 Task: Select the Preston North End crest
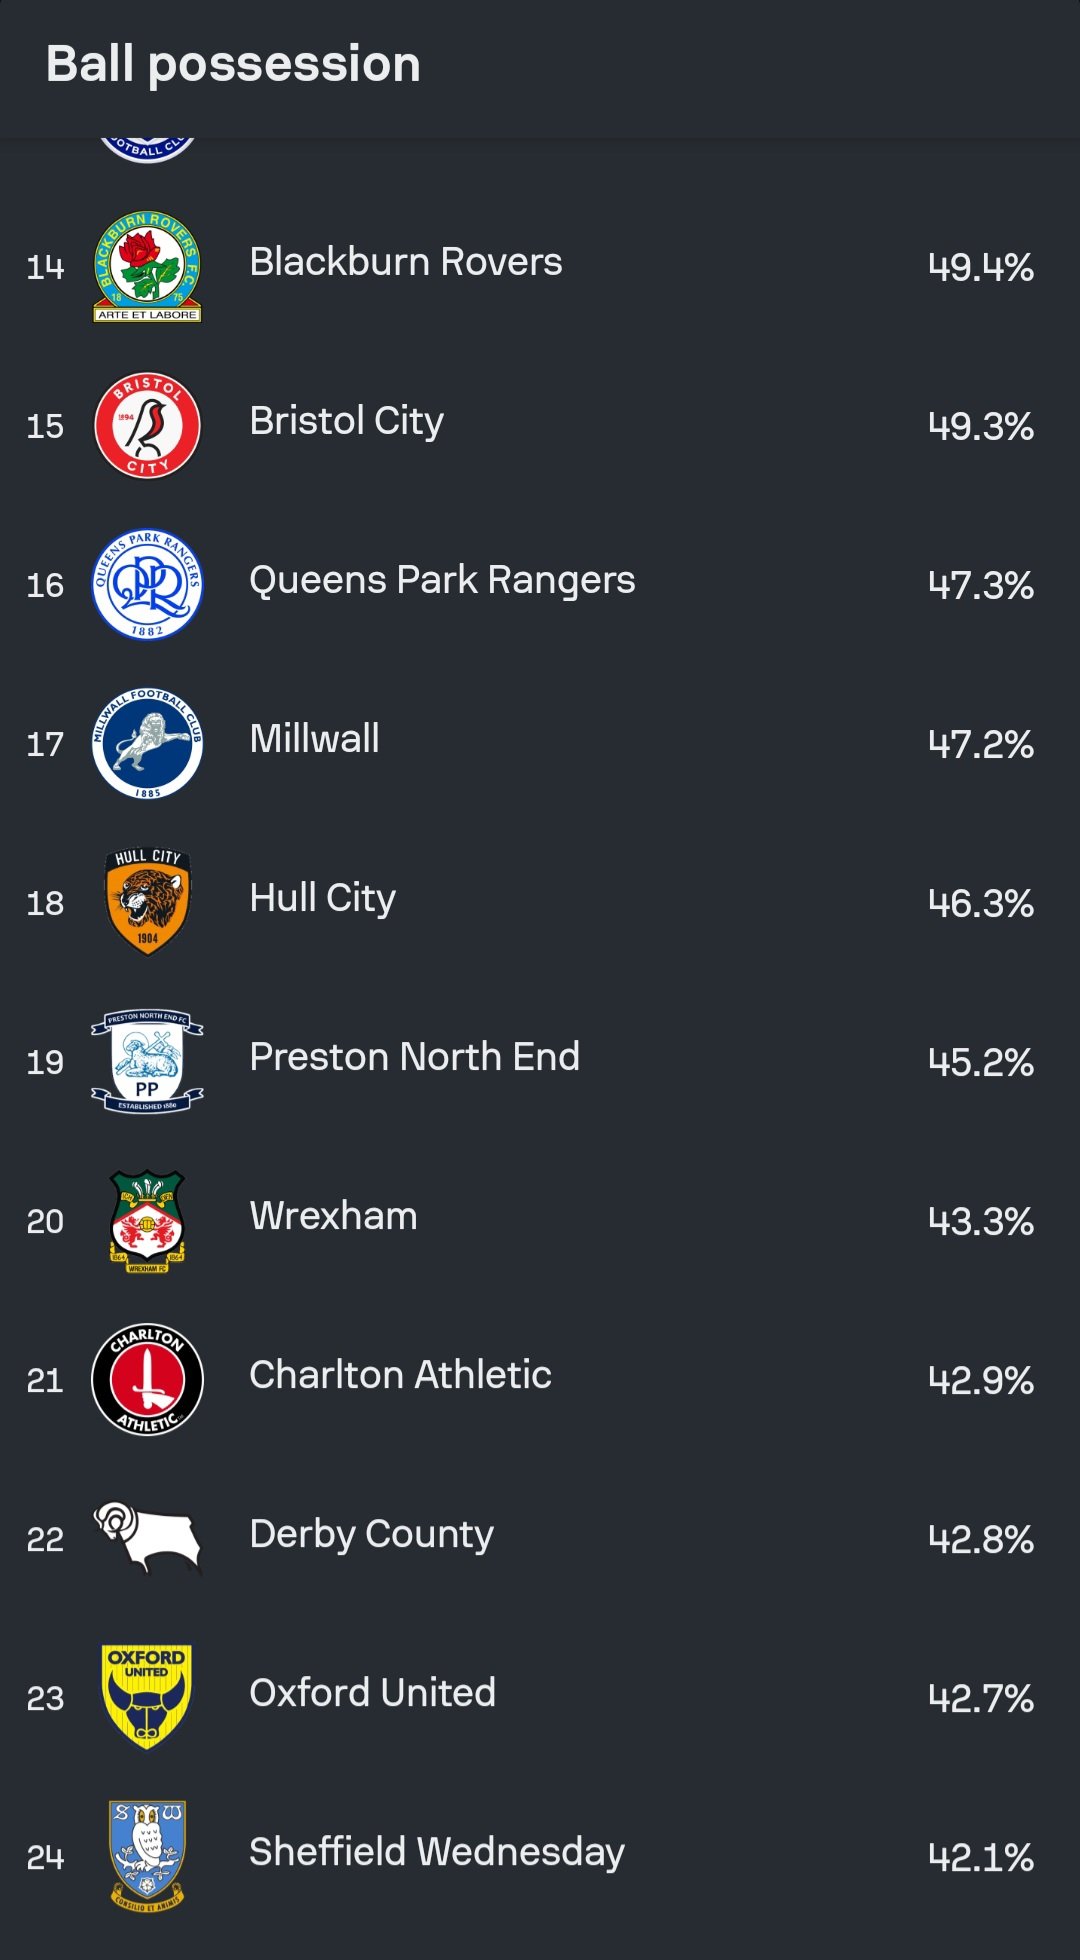point(147,1061)
